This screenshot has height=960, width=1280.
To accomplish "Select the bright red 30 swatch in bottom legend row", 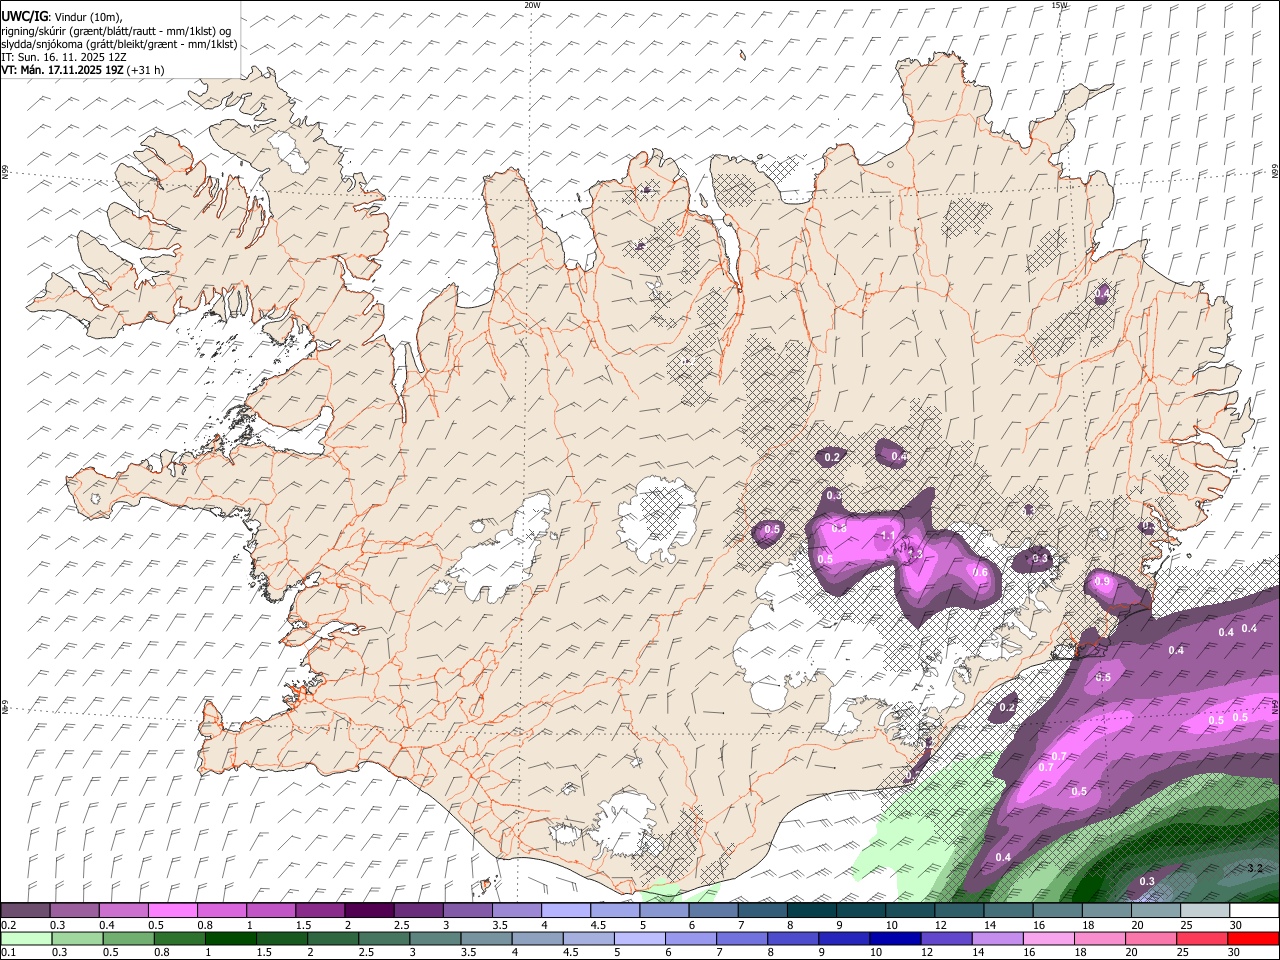I will pyautogui.click(x=1253, y=938).
